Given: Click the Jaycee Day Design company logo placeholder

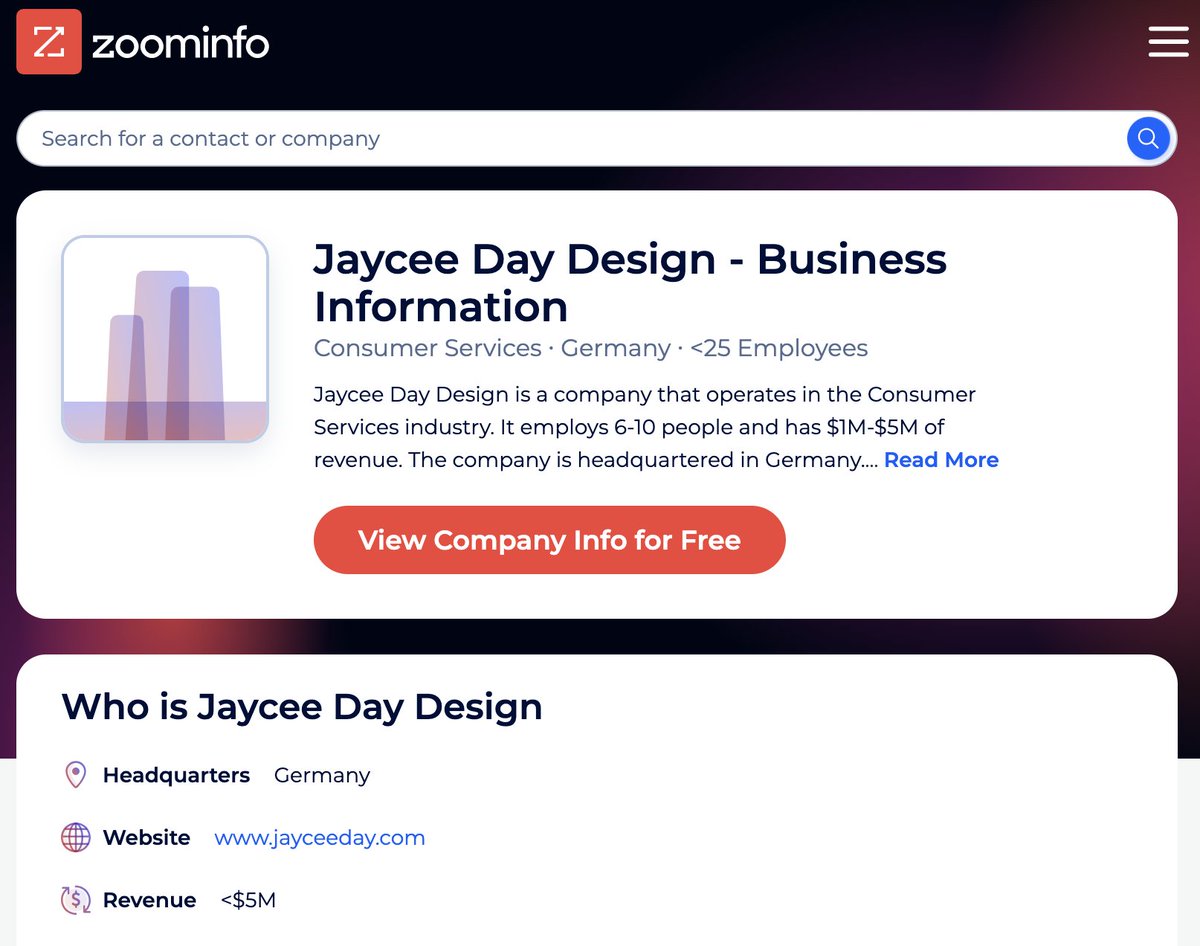Looking at the screenshot, I should [x=165, y=339].
